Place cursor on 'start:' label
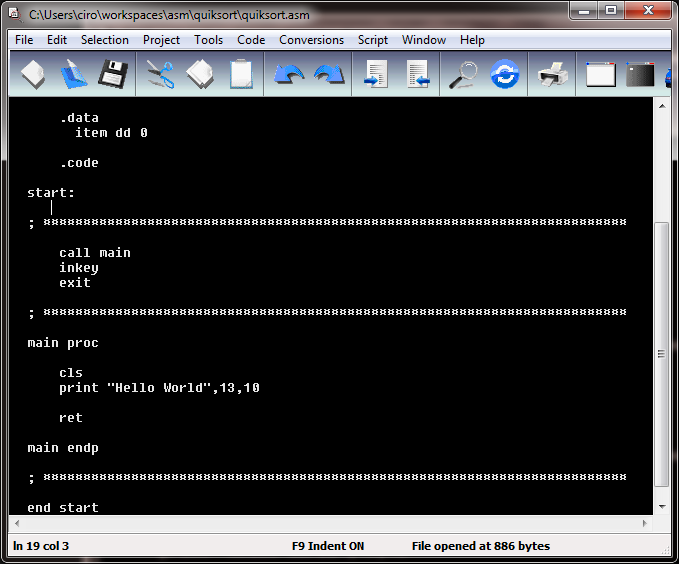Image resolution: width=679 pixels, height=564 pixels. [51, 193]
